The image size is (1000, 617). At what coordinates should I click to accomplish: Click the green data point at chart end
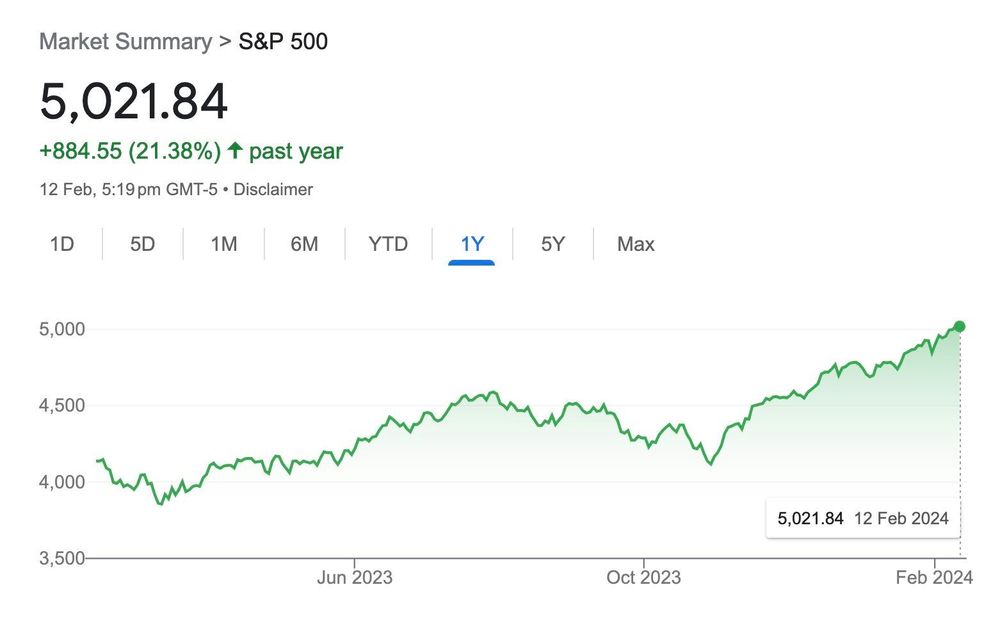click(959, 325)
